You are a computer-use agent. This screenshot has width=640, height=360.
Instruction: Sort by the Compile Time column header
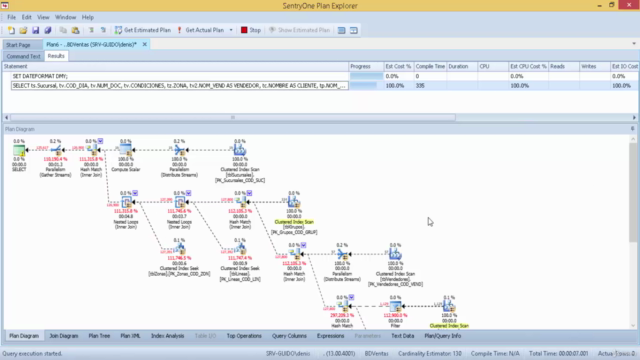[x=430, y=67]
